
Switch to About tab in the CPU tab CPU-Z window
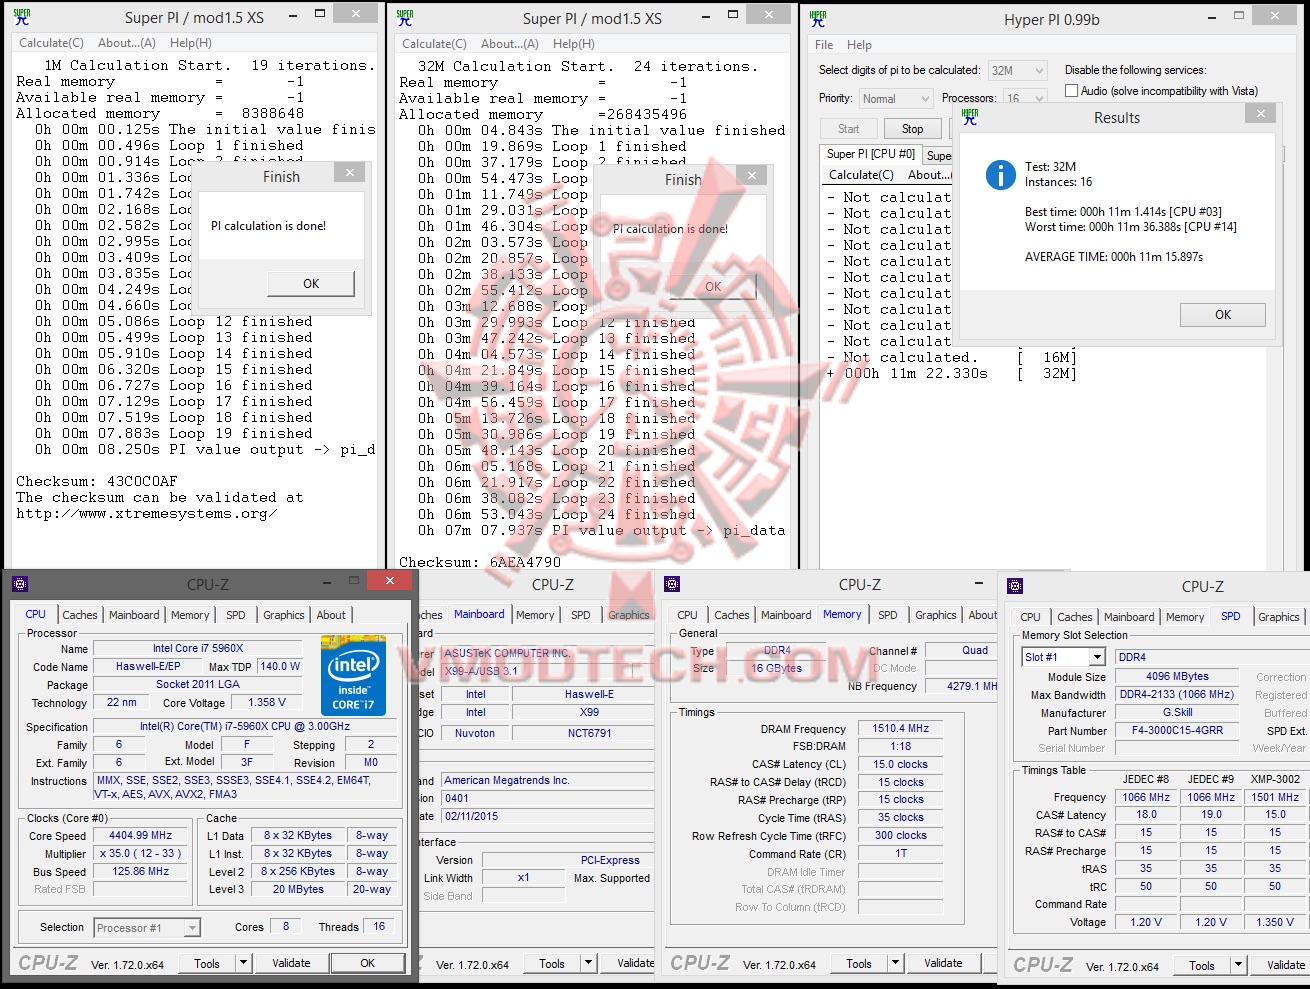click(x=331, y=615)
